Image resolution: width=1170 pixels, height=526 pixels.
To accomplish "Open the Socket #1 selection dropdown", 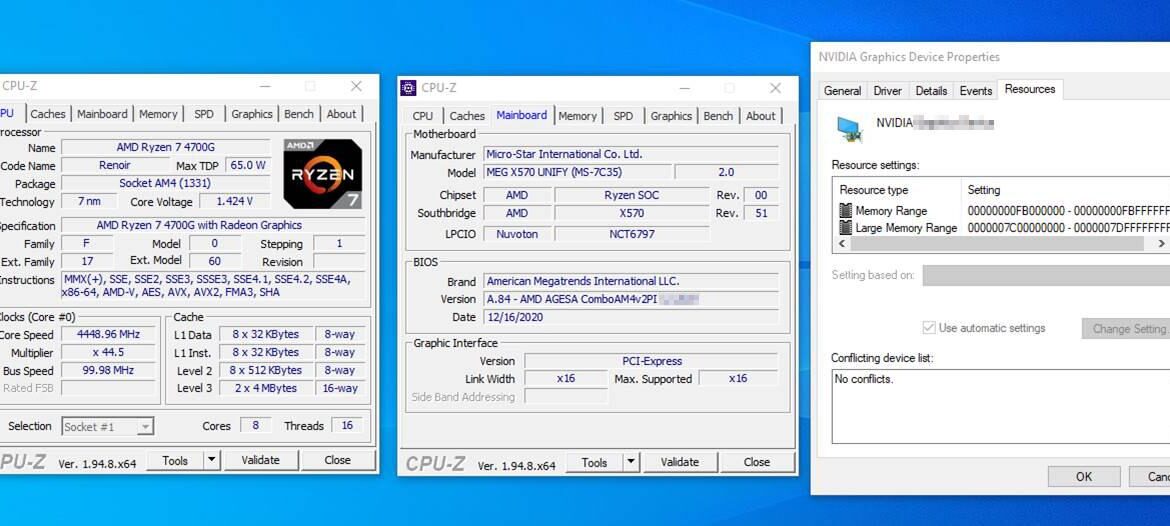I will click(x=107, y=427).
